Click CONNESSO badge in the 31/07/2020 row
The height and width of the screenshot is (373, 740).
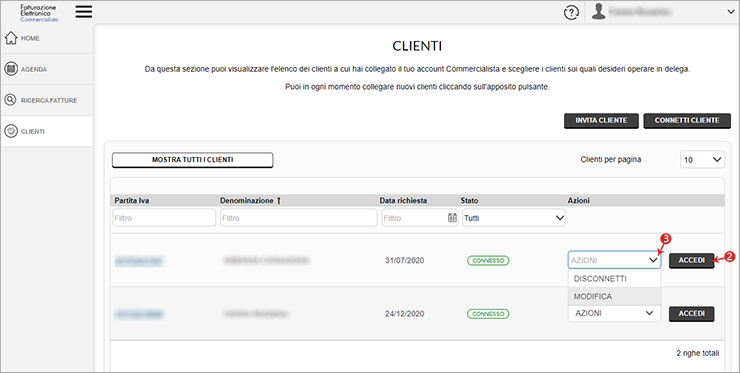pyautogui.click(x=488, y=261)
